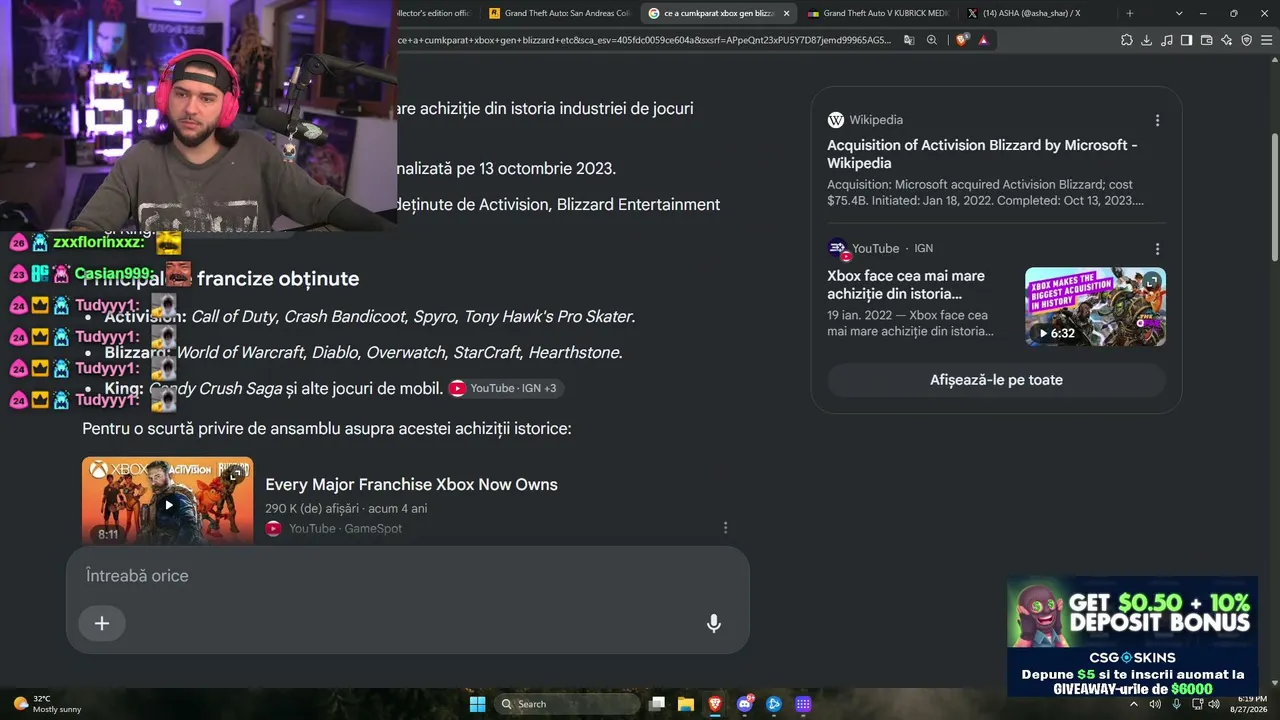Click the 'Afișează-le pe toate' button
The width and height of the screenshot is (1280, 720).
(x=996, y=380)
